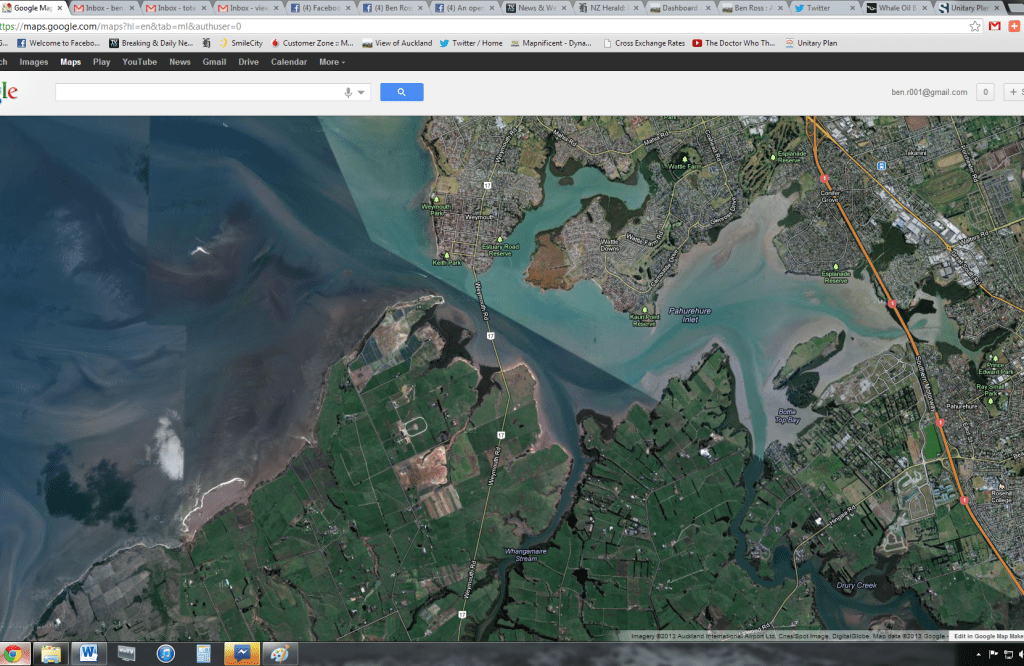Switch to the Twitter browser tab
The image size is (1024, 666).
tap(818, 8)
